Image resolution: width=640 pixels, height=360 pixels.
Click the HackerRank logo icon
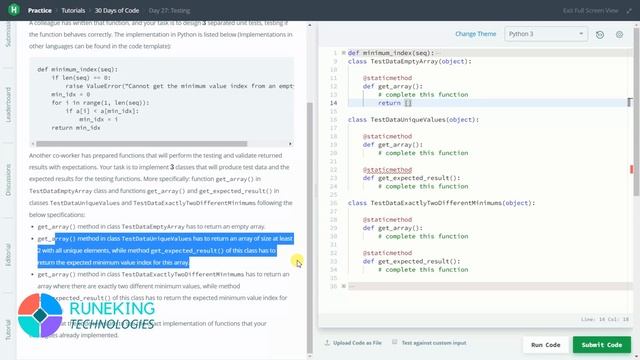coord(13,10)
